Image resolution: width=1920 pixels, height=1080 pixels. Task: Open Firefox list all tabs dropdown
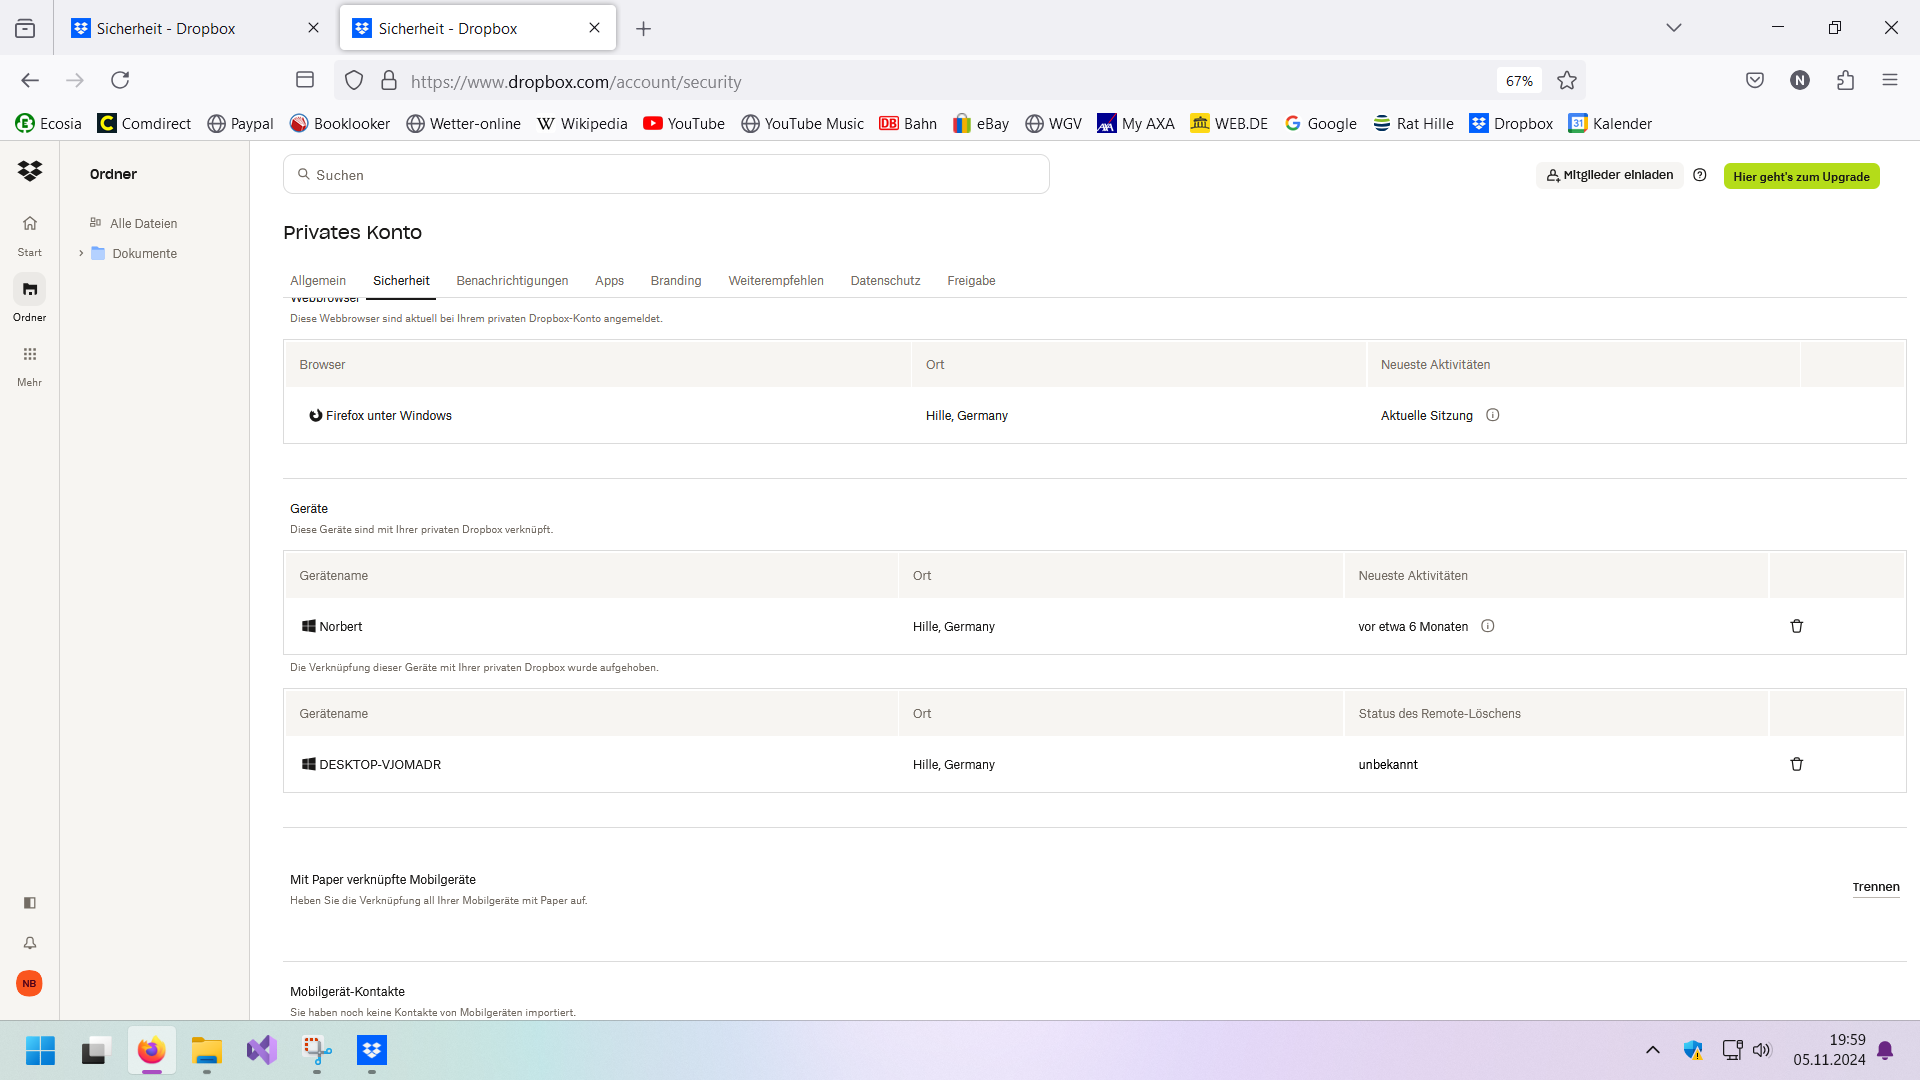tap(1673, 28)
